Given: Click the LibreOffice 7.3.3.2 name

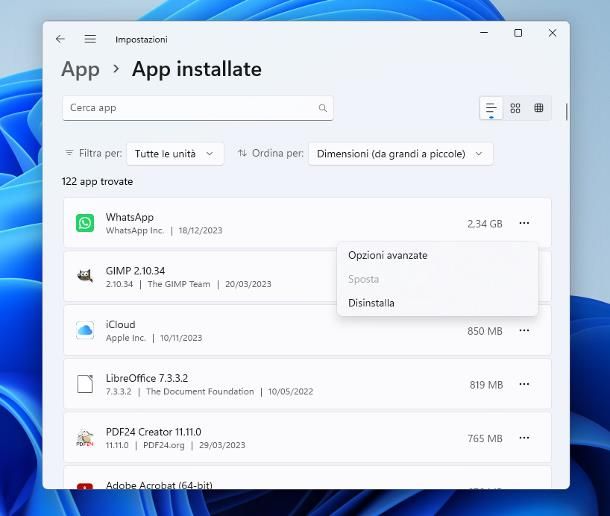Looking at the screenshot, I should (x=147, y=378).
